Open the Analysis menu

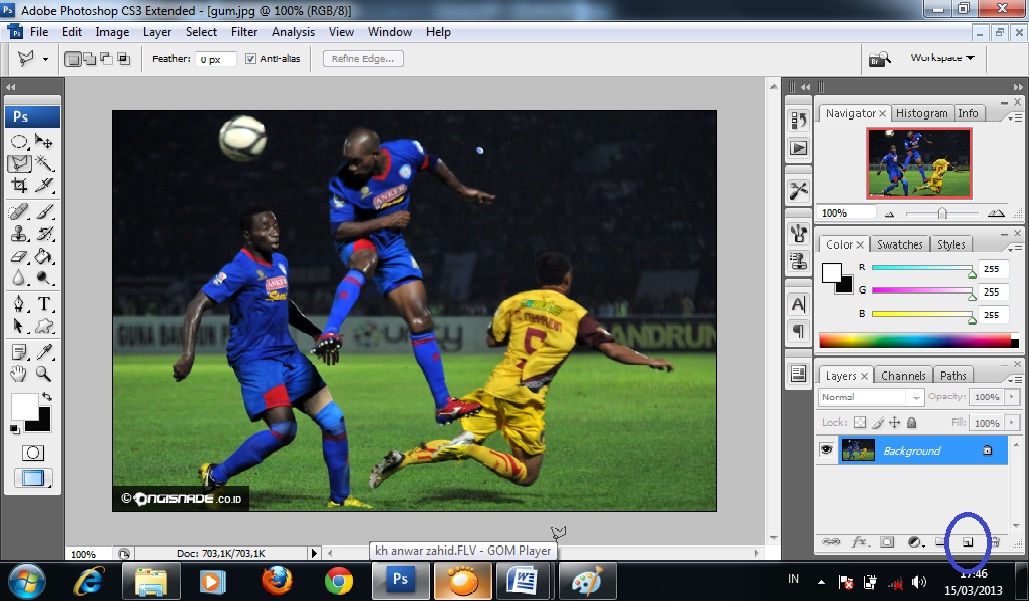point(293,31)
